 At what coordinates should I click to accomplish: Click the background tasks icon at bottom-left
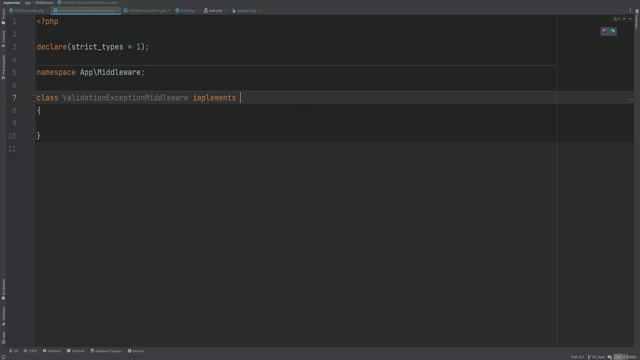point(4,357)
